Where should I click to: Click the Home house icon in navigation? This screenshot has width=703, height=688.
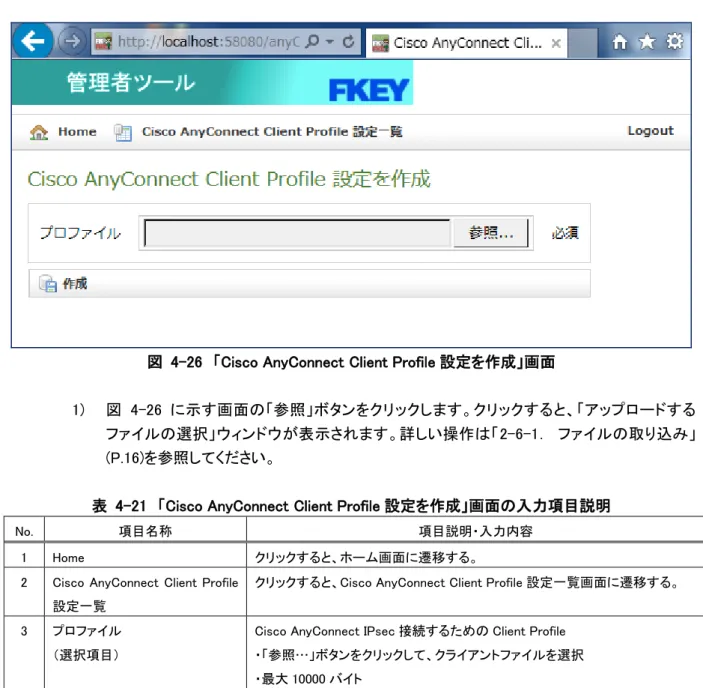39,132
